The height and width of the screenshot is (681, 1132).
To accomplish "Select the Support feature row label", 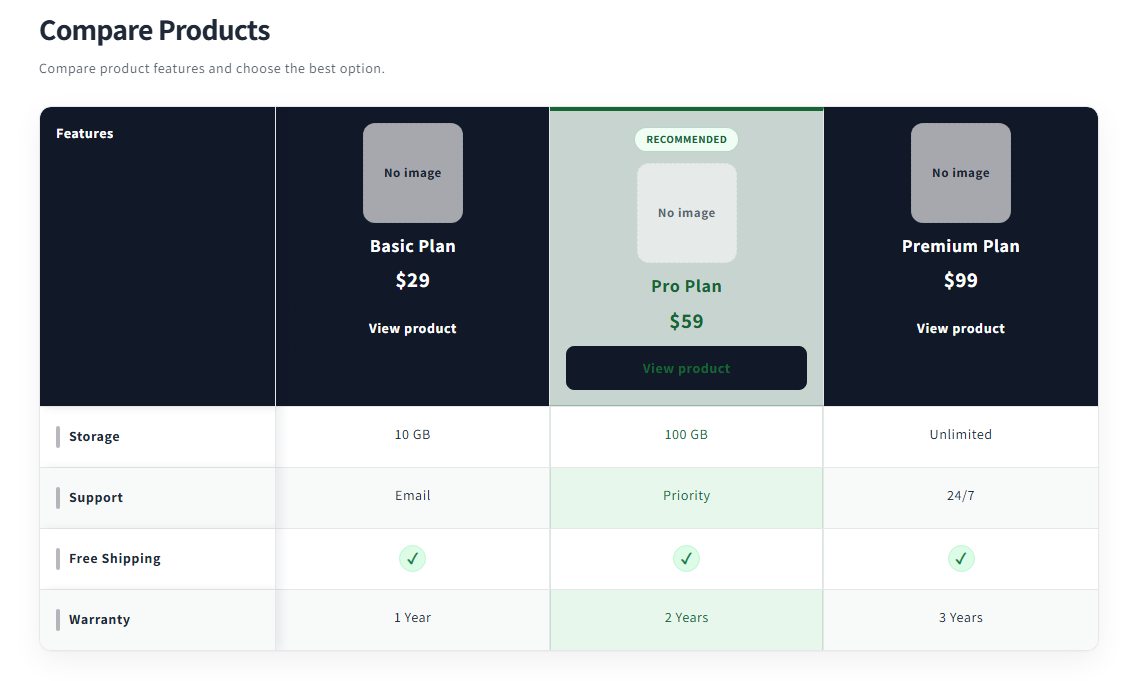I will pos(96,498).
